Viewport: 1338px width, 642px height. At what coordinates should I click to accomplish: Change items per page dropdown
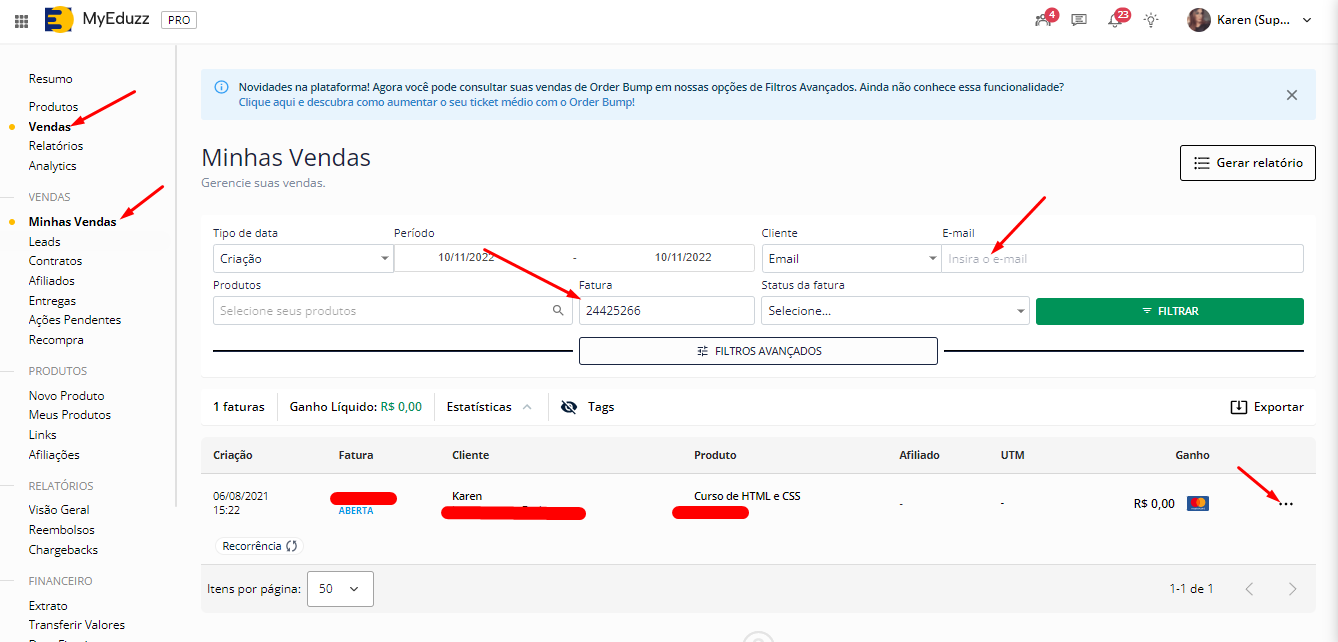pyautogui.click(x=340, y=589)
